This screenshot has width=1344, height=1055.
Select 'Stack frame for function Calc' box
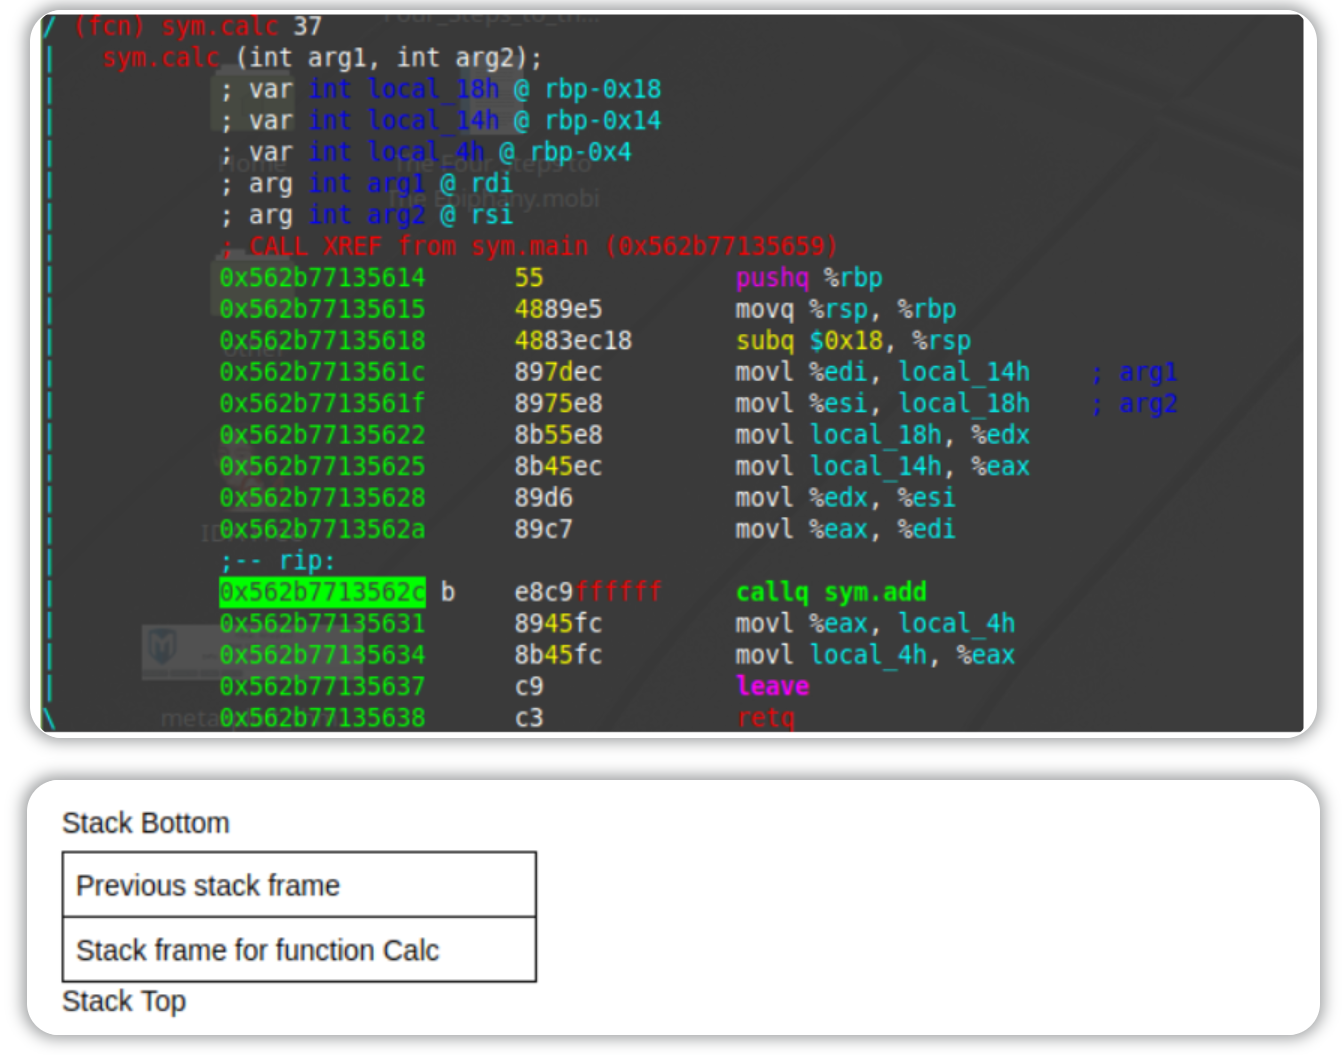299,950
